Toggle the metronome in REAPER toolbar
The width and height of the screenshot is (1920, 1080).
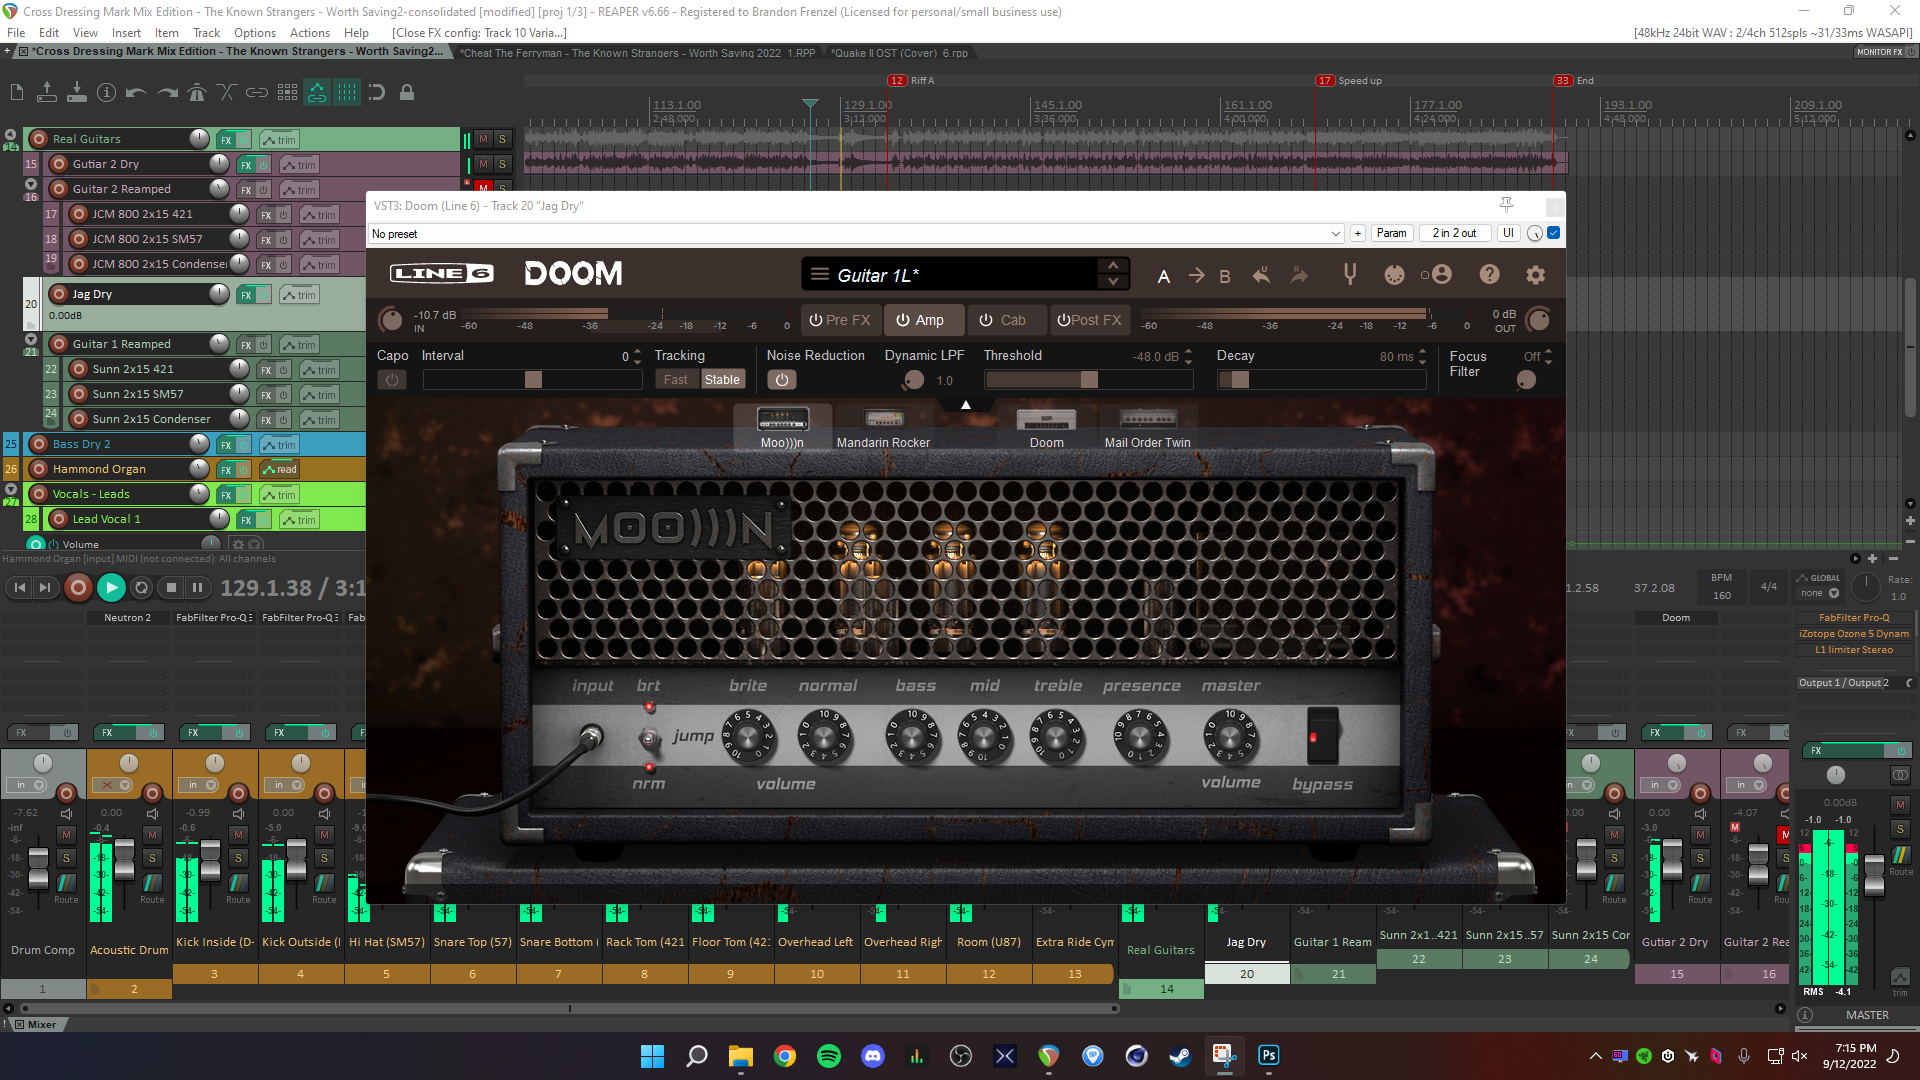coord(197,93)
